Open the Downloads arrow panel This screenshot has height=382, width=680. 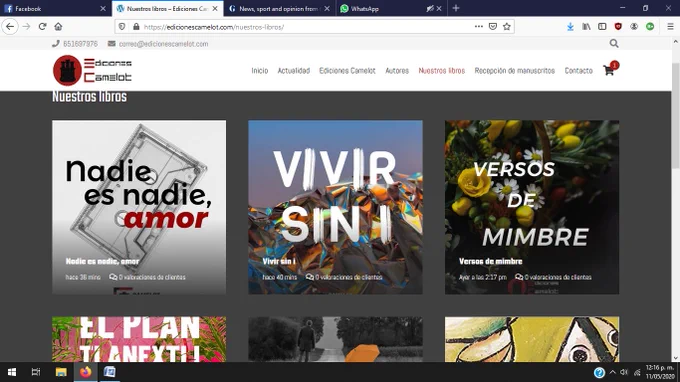point(570,27)
